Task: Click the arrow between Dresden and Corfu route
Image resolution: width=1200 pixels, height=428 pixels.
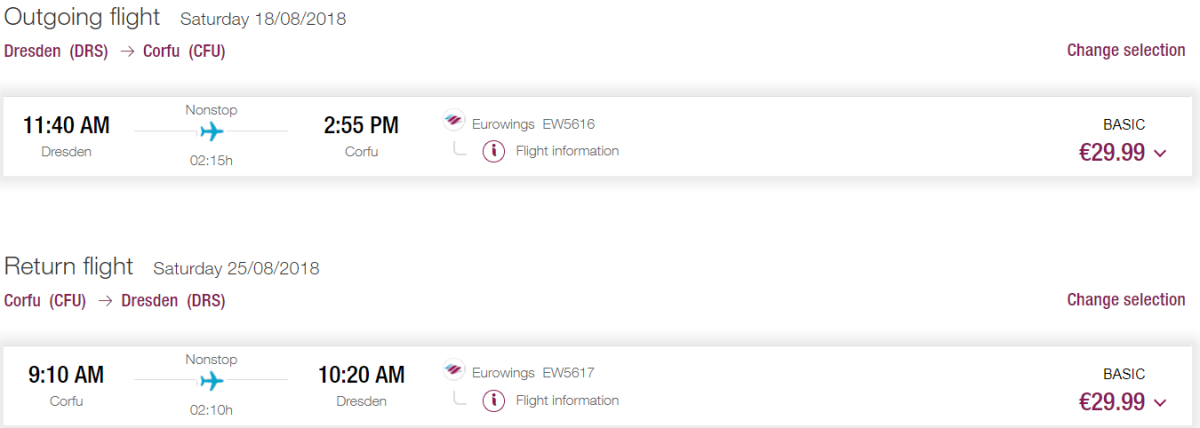Action: point(127,51)
